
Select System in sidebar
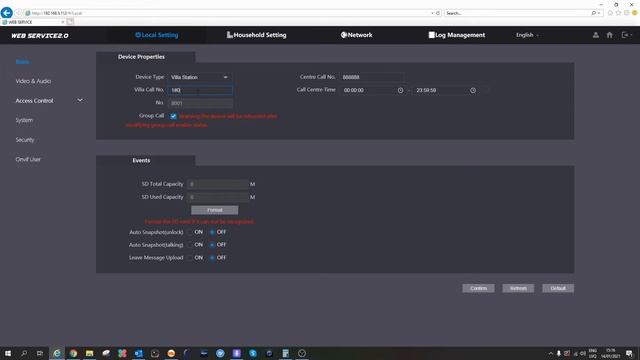point(24,120)
